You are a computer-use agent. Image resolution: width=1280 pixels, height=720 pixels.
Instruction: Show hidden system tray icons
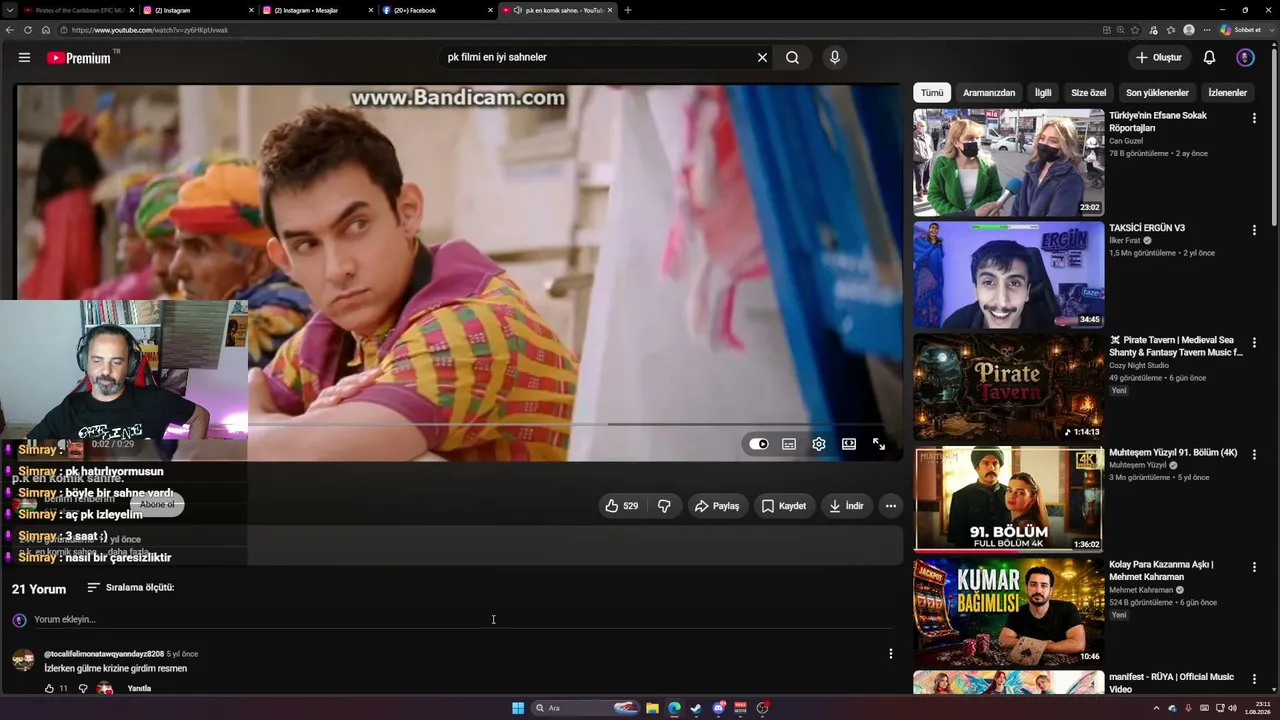tap(1157, 708)
